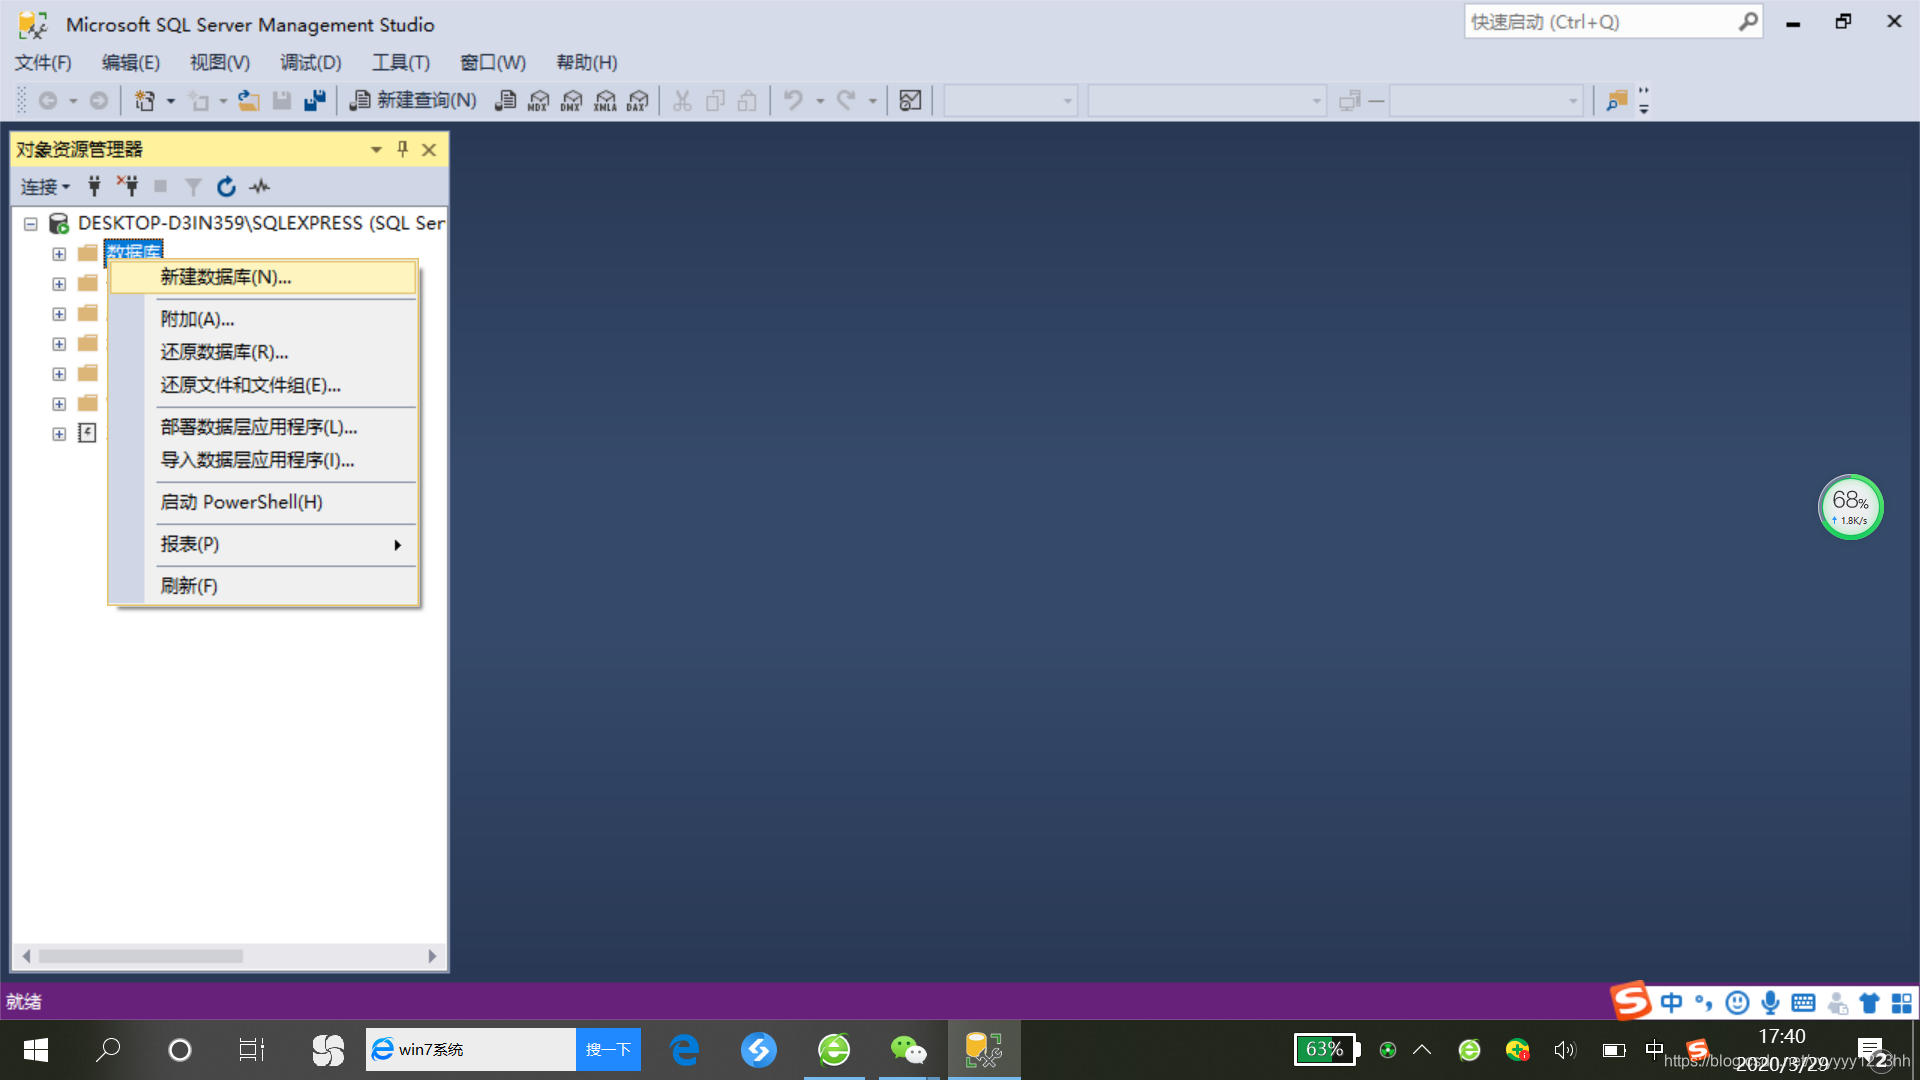Click the DMX query icon
1920x1080 pixels.
click(x=572, y=101)
